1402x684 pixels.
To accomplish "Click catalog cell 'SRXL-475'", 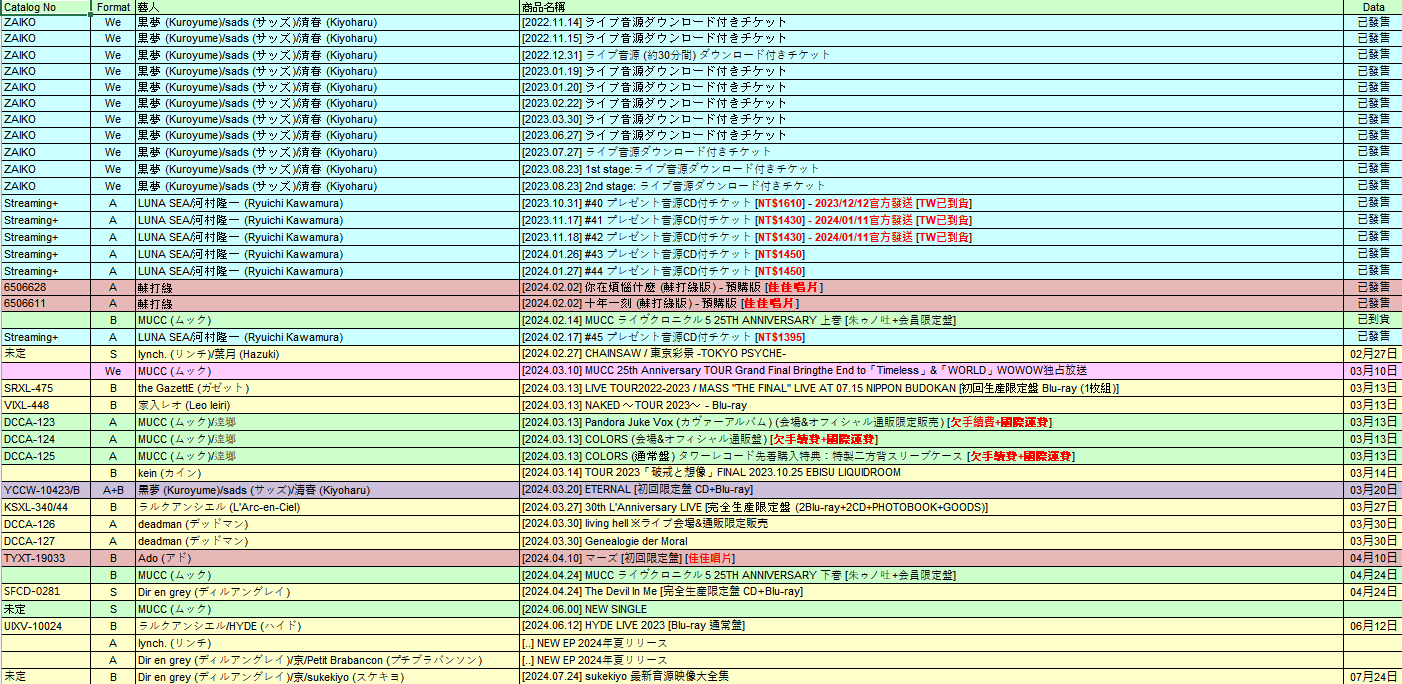I will [46, 388].
